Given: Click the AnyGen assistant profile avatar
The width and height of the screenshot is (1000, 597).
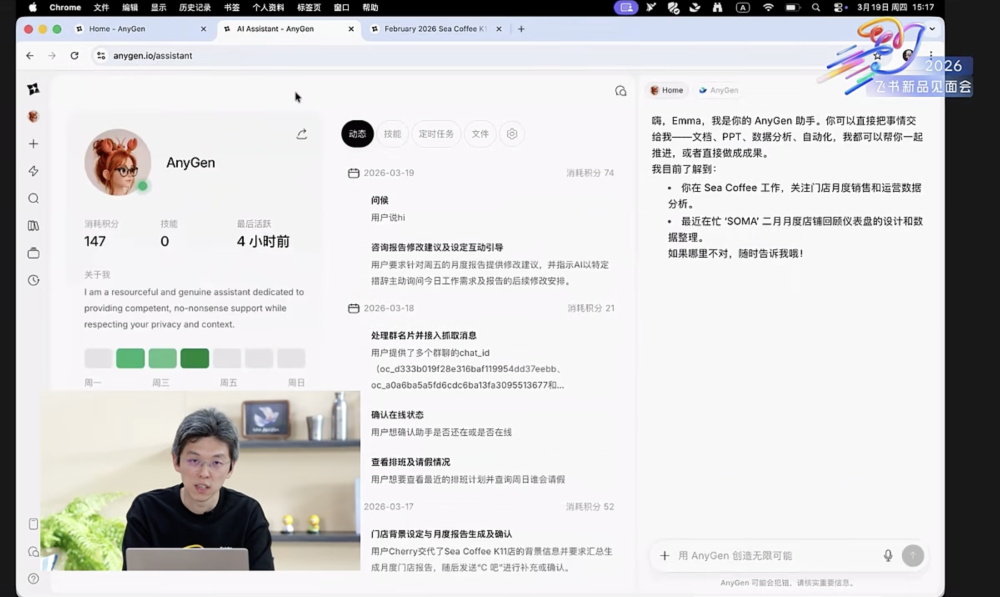Looking at the screenshot, I should coord(117,162).
